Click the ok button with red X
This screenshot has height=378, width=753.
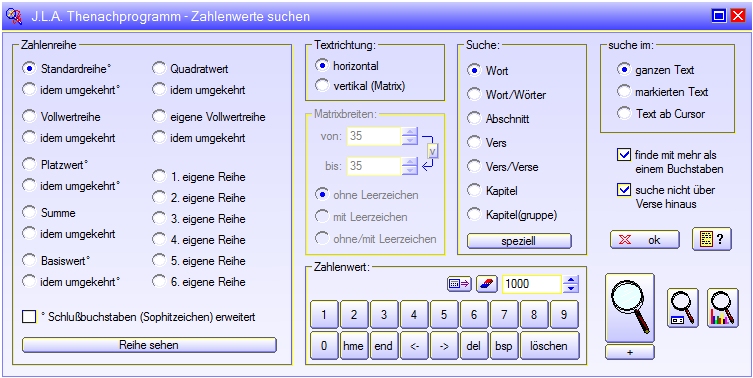pyautogui.click(x=644, y=239)
